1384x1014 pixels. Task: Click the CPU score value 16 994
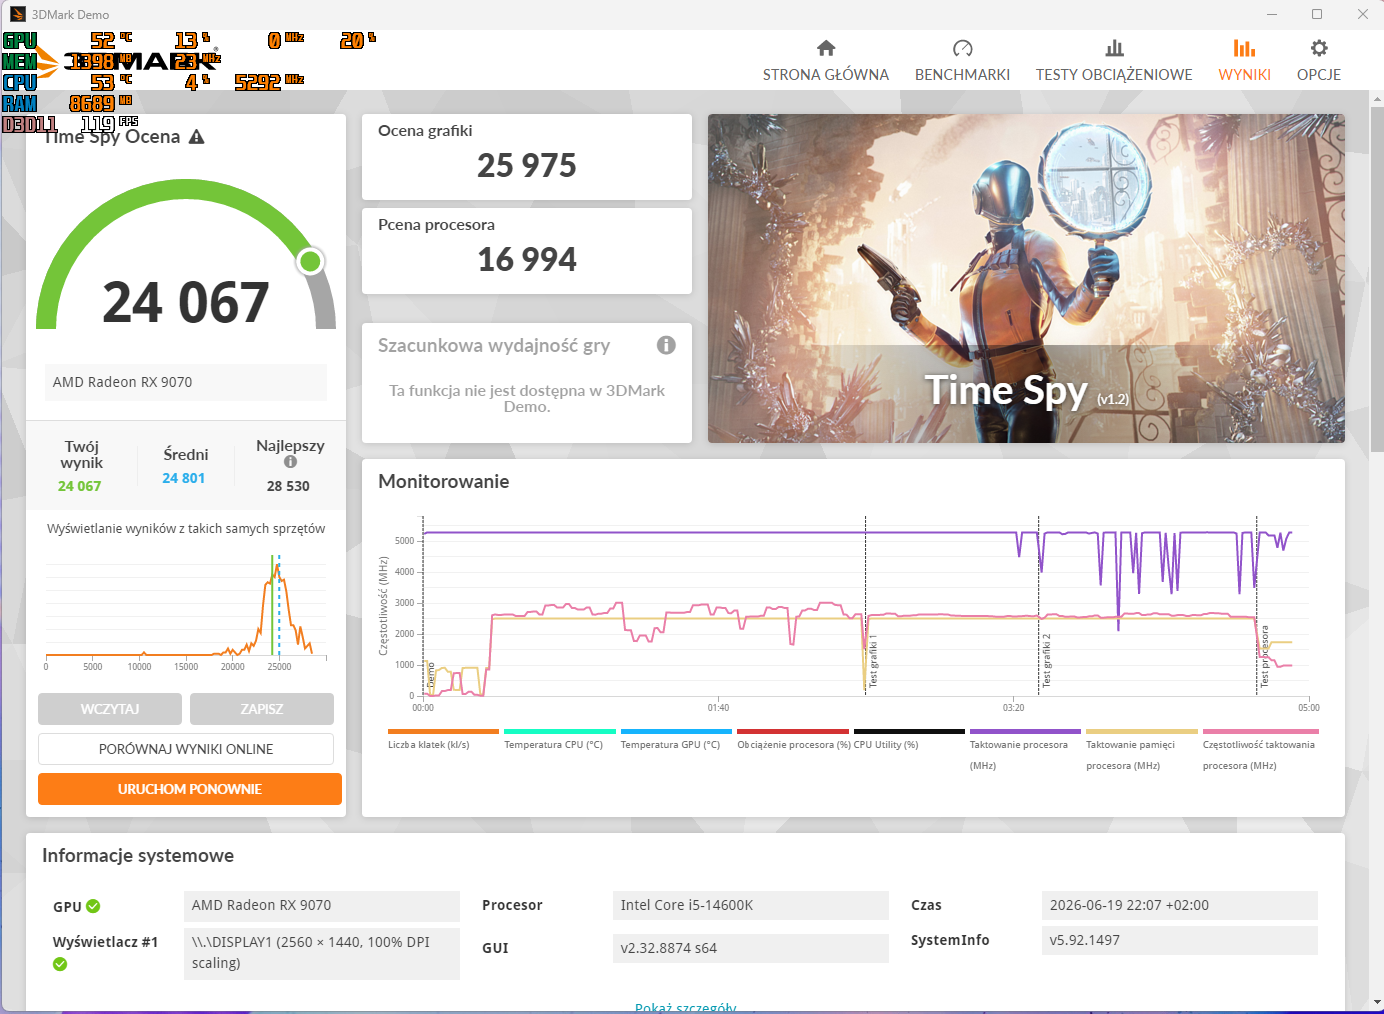coord(527,259)
